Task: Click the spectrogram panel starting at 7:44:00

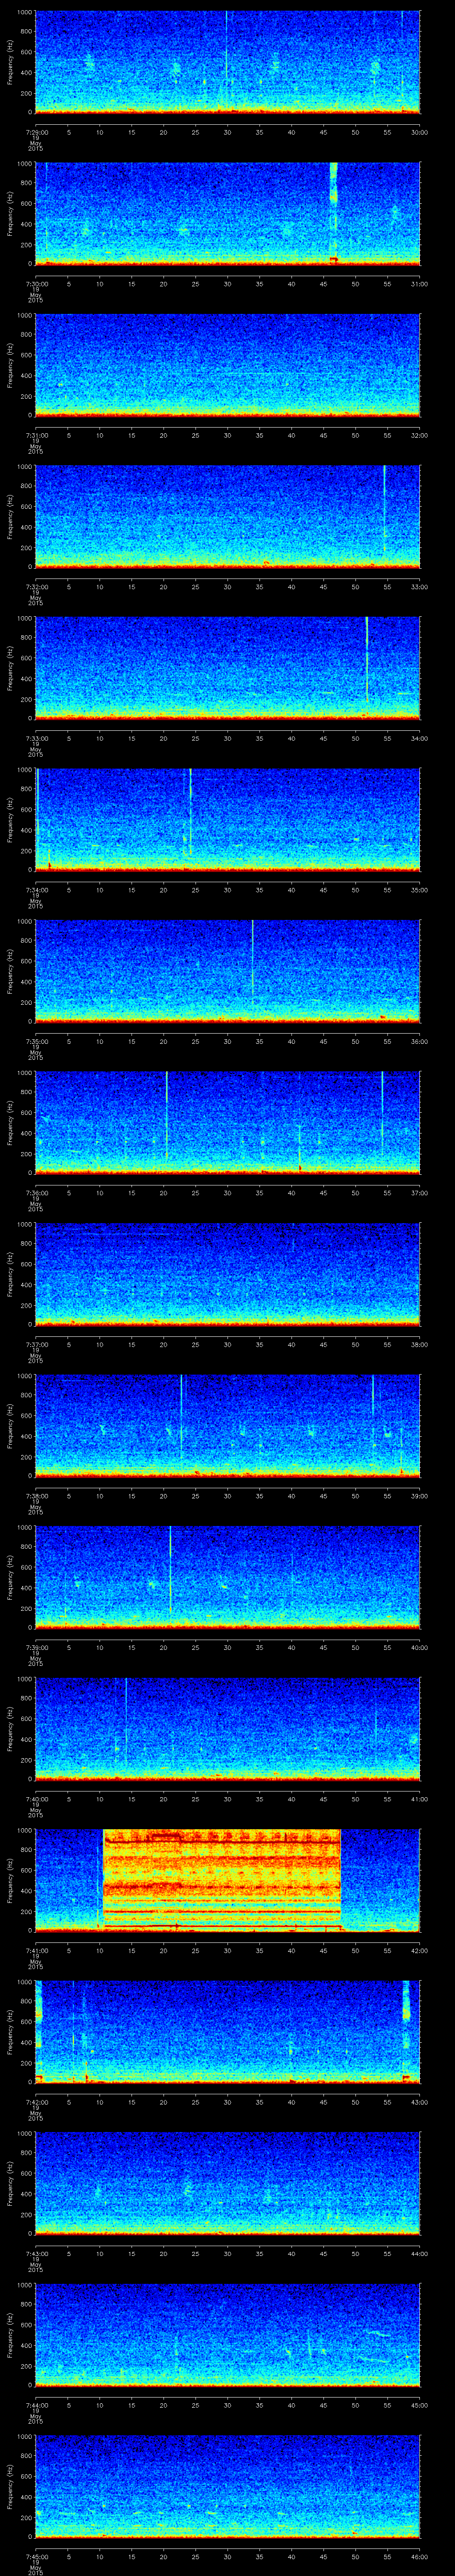Action: pos(227,2335)
